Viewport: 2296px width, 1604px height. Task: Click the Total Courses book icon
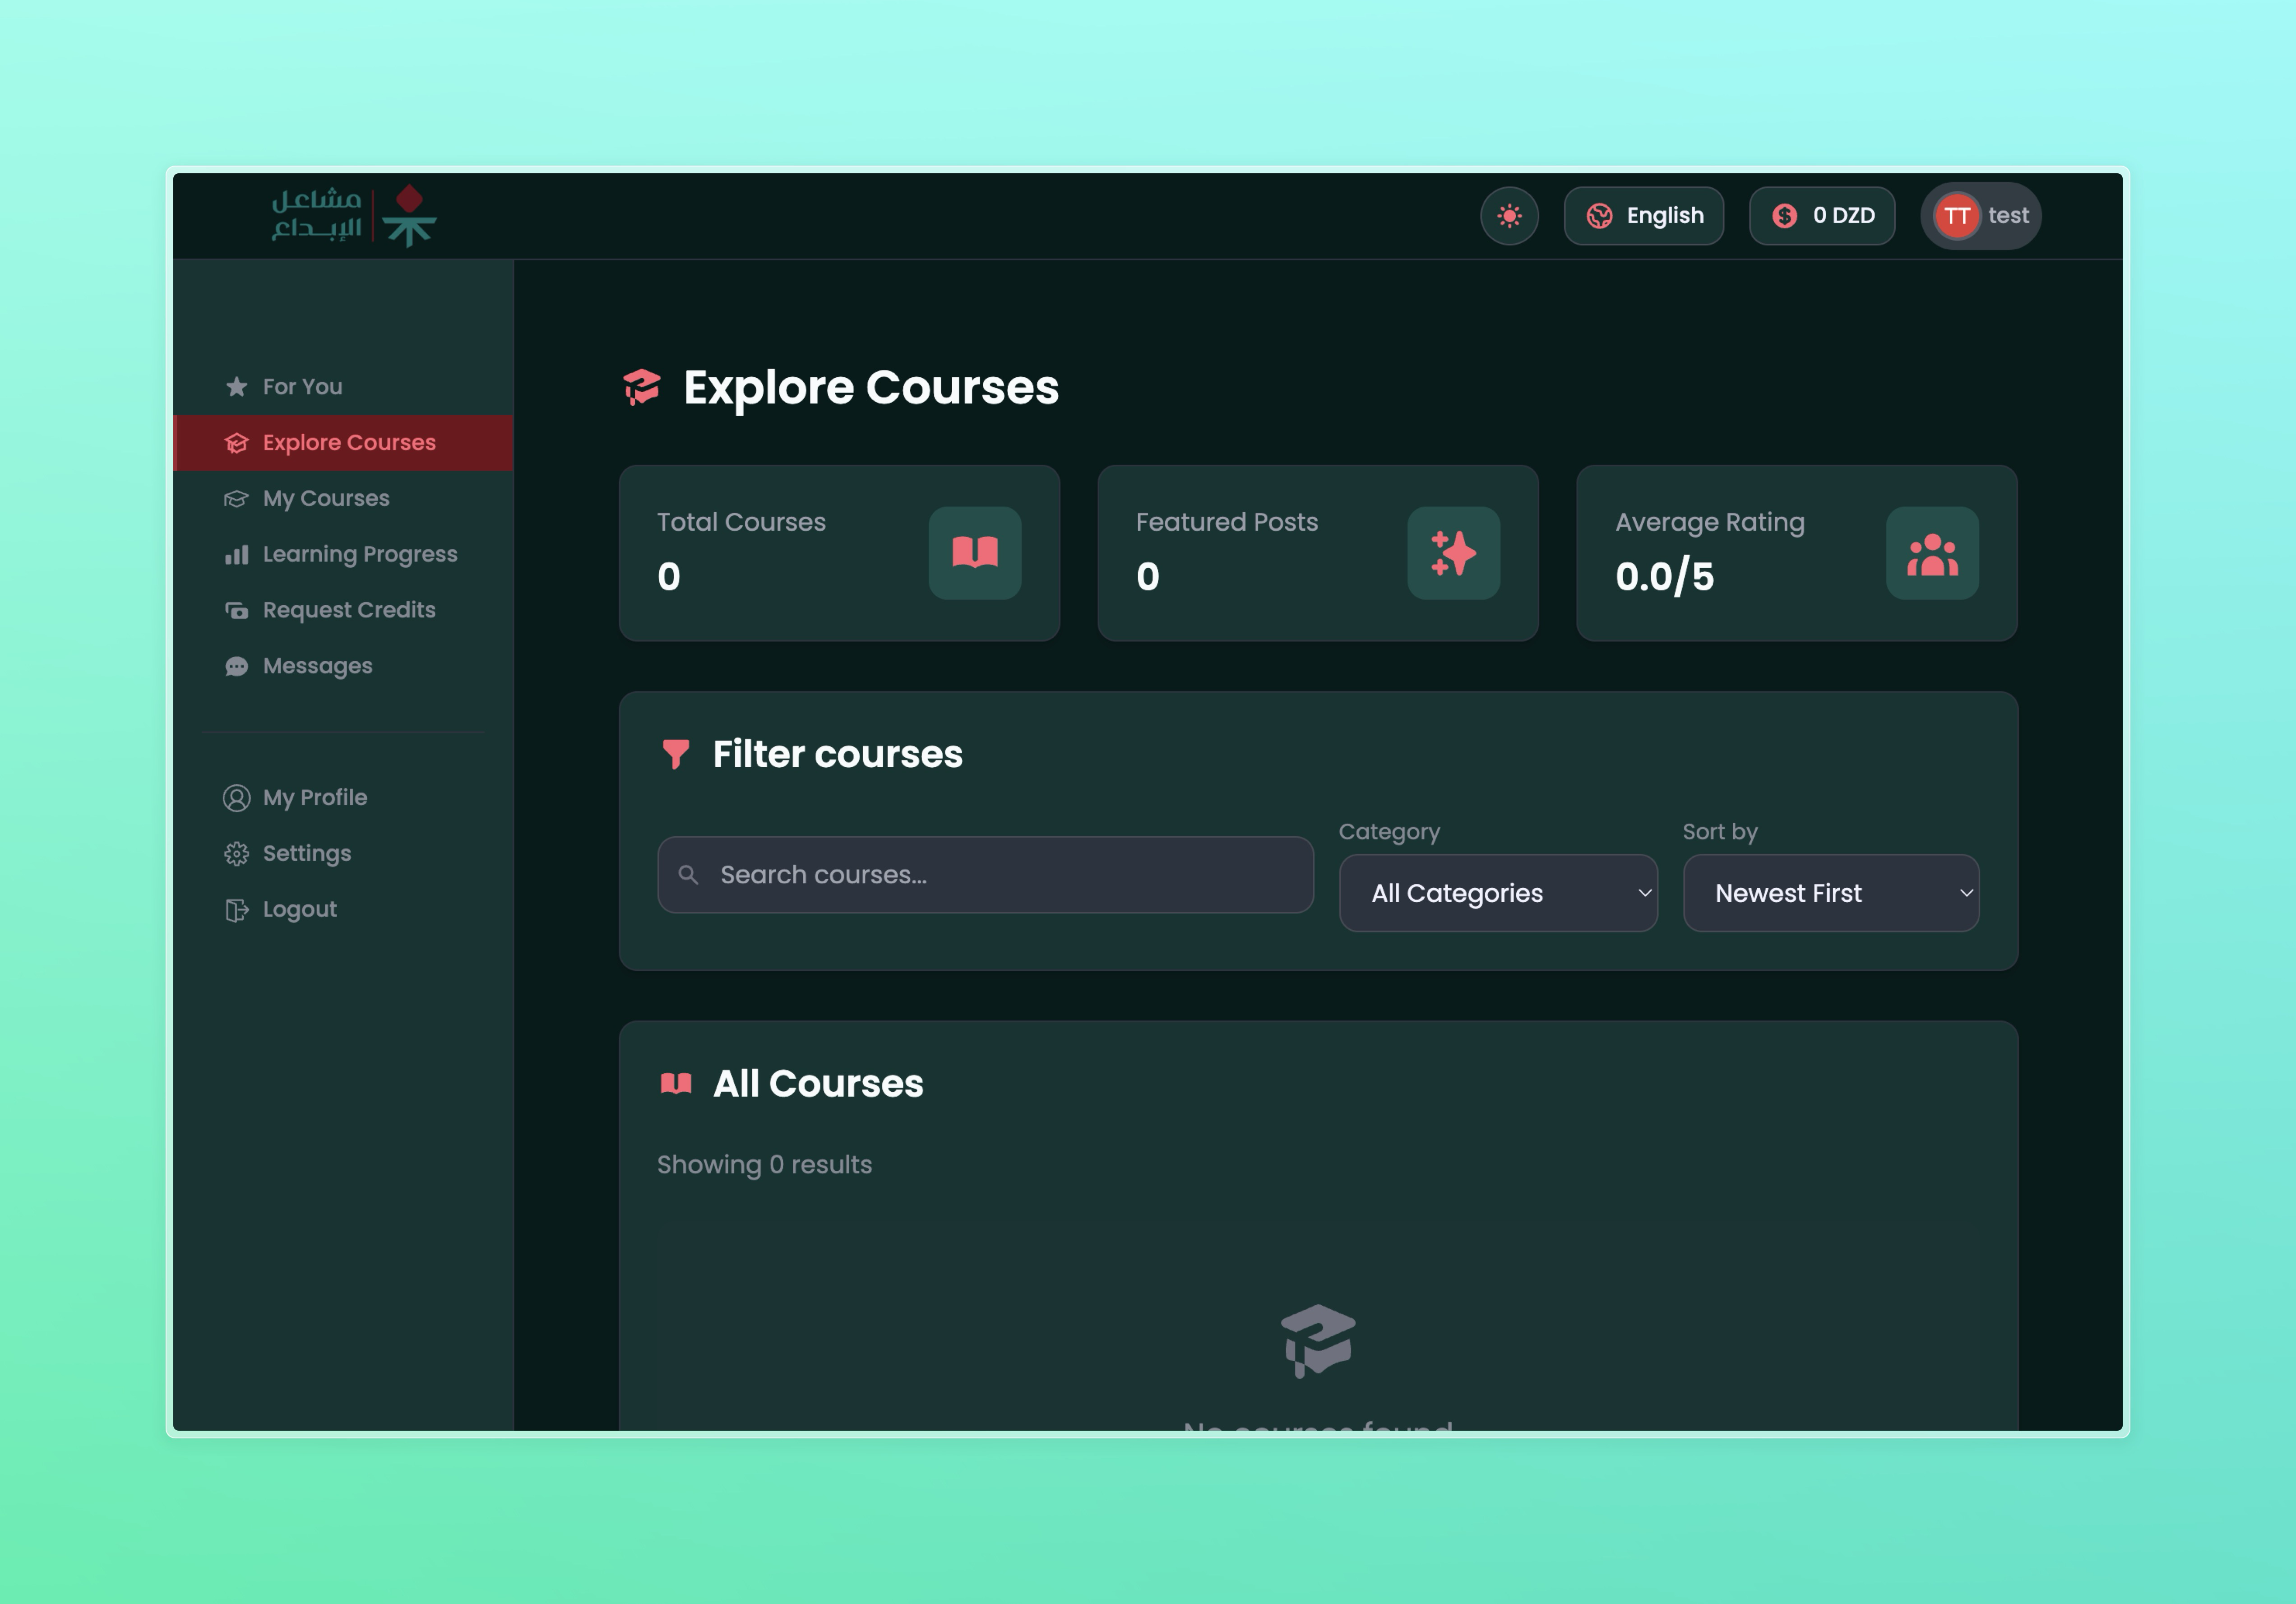coord(974,553)
